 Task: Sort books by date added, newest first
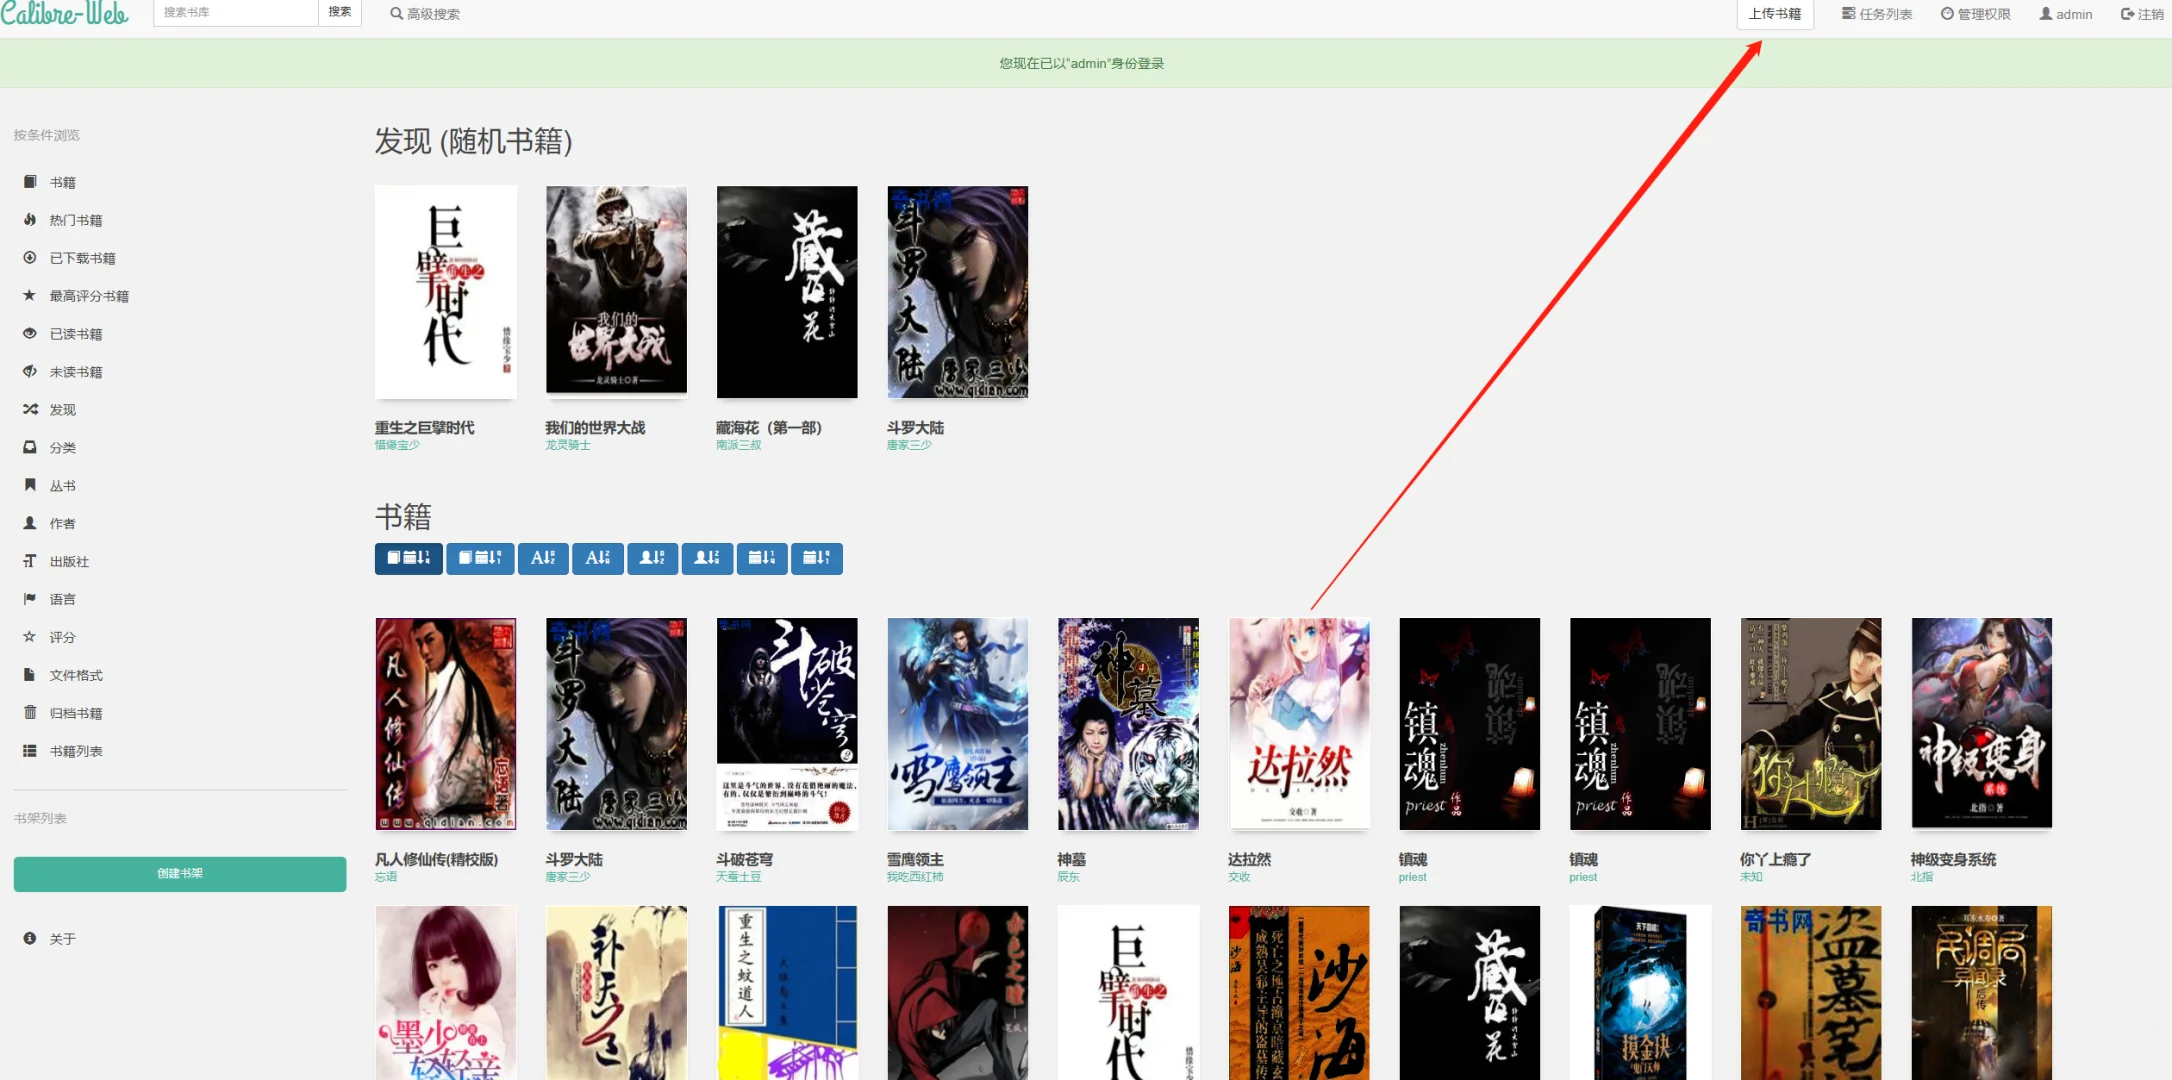point(408,558)
